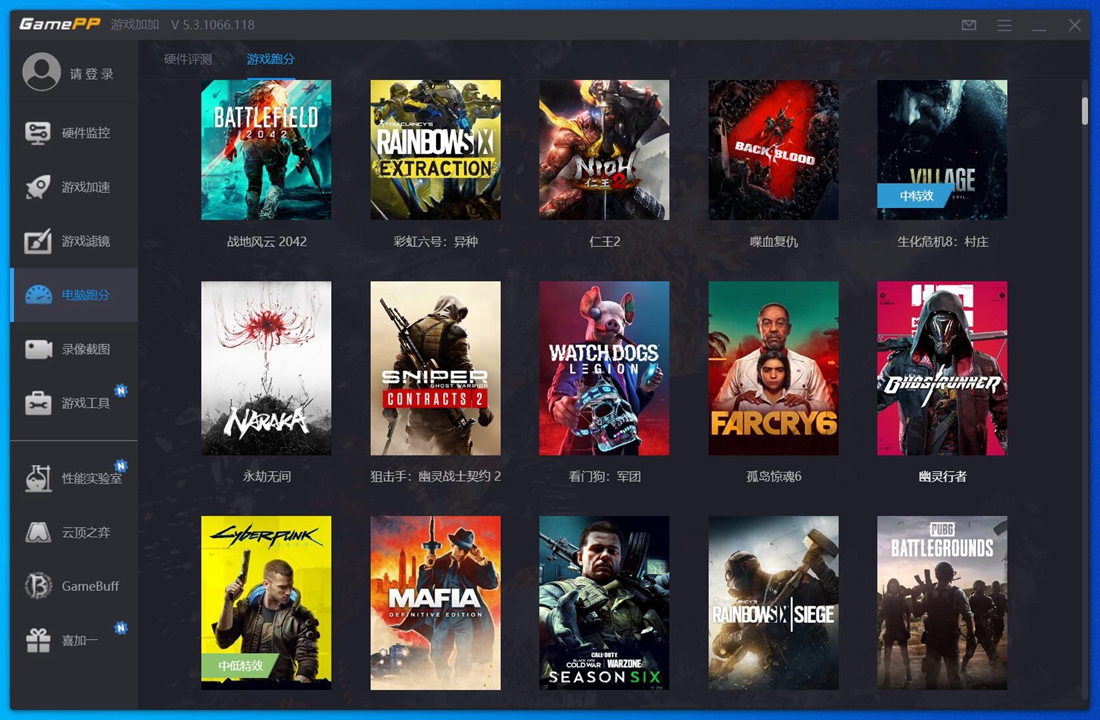
Task: Select the Rainbow Six Siege cover
Action: [773, 603]
